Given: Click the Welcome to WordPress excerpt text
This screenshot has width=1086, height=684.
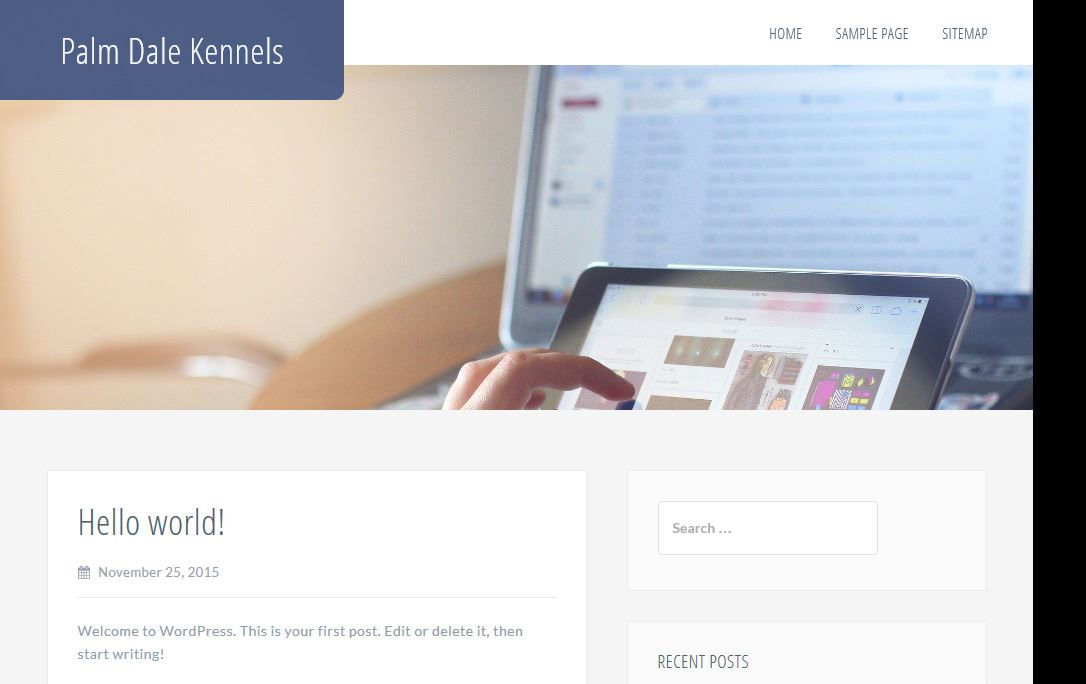Looking at the screenshot, I should (300, 642).
